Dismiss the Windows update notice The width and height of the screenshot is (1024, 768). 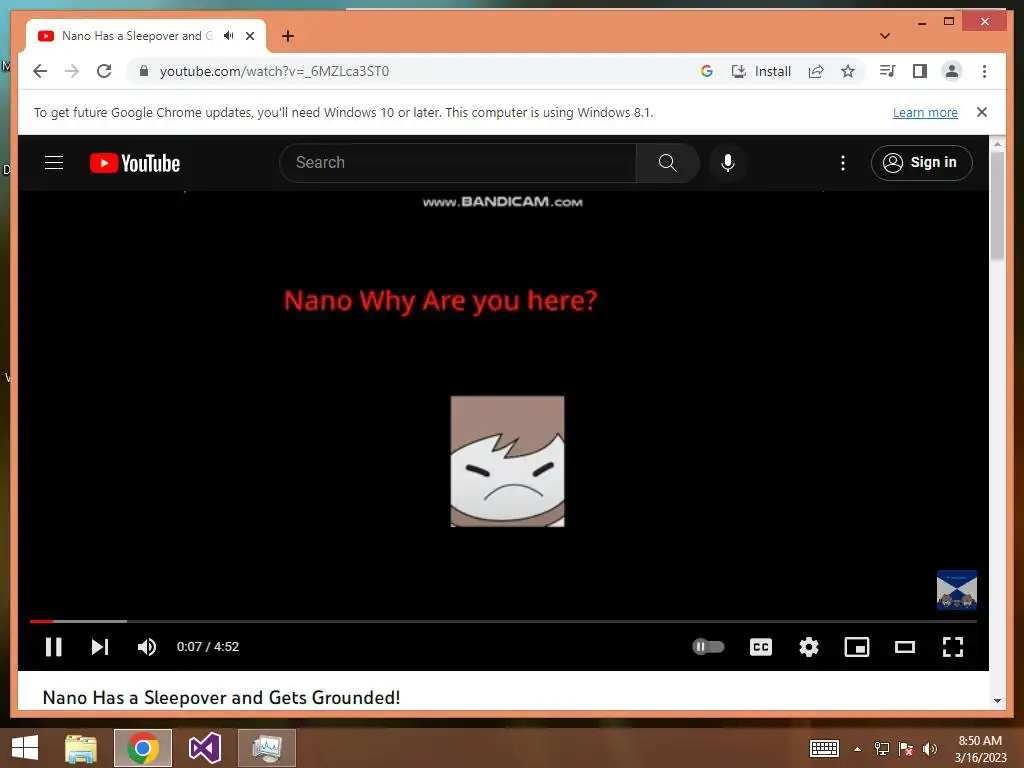[982, 112]
